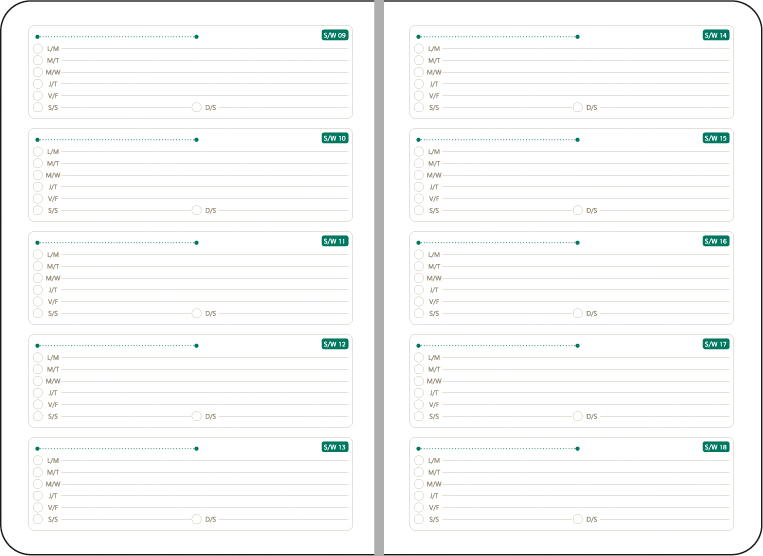This screenshot has width=763, height=556.
Task: Select the S/W 11 week label
Action: pyautogui.click(x=335, y=241)
